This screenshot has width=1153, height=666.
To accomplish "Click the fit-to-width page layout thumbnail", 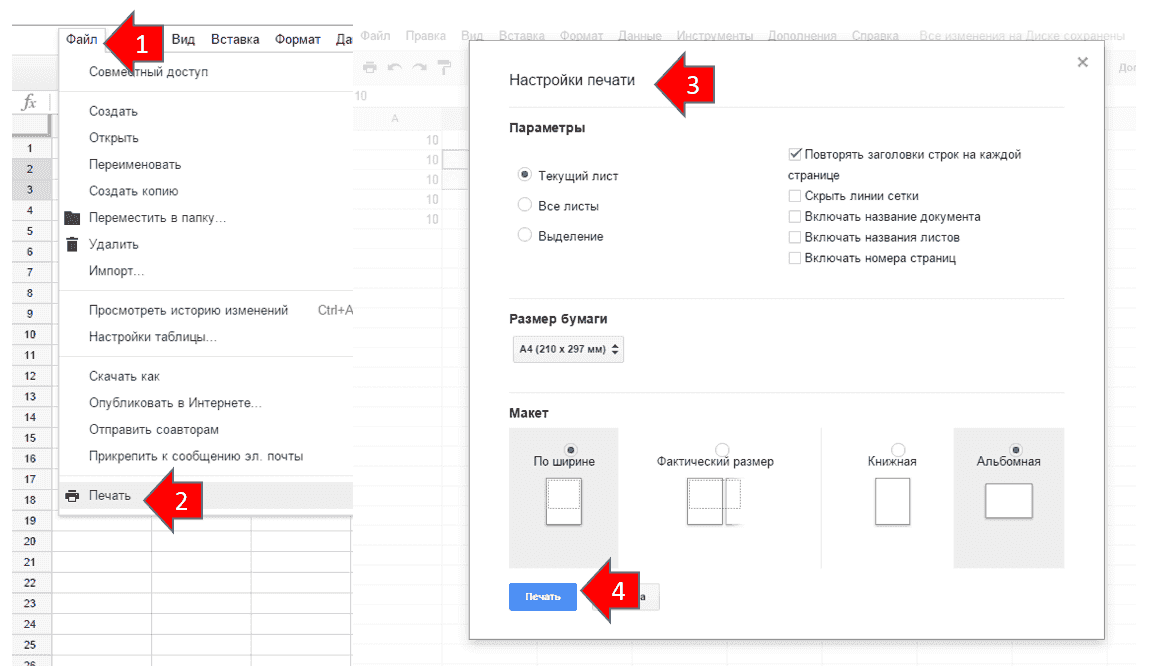I will pos(563,501).
